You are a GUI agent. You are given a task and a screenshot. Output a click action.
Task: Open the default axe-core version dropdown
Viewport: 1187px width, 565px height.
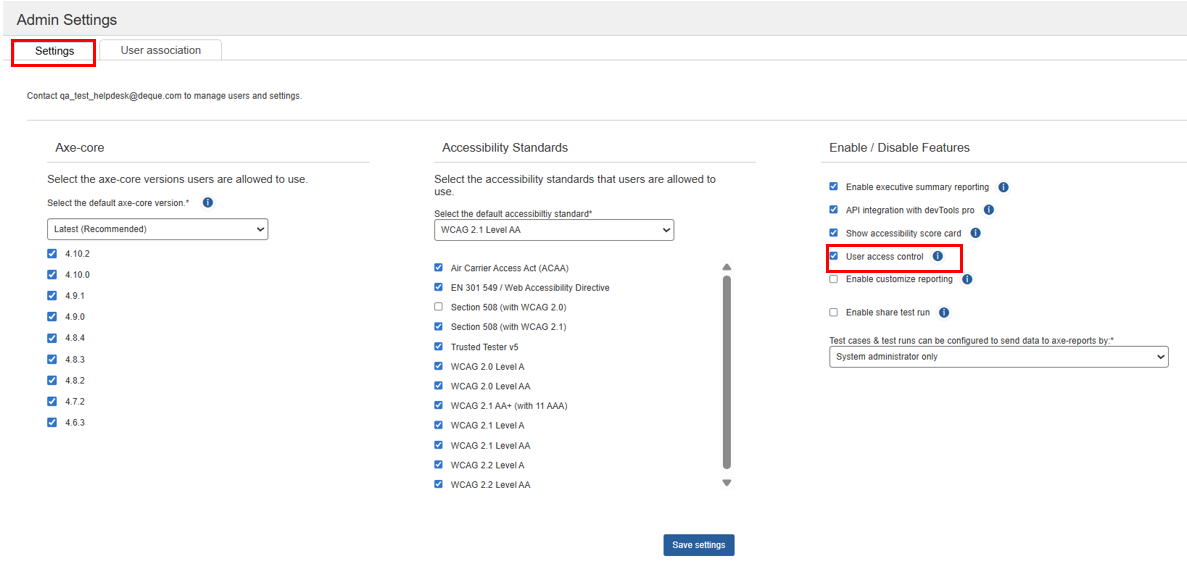click(157, 229)
